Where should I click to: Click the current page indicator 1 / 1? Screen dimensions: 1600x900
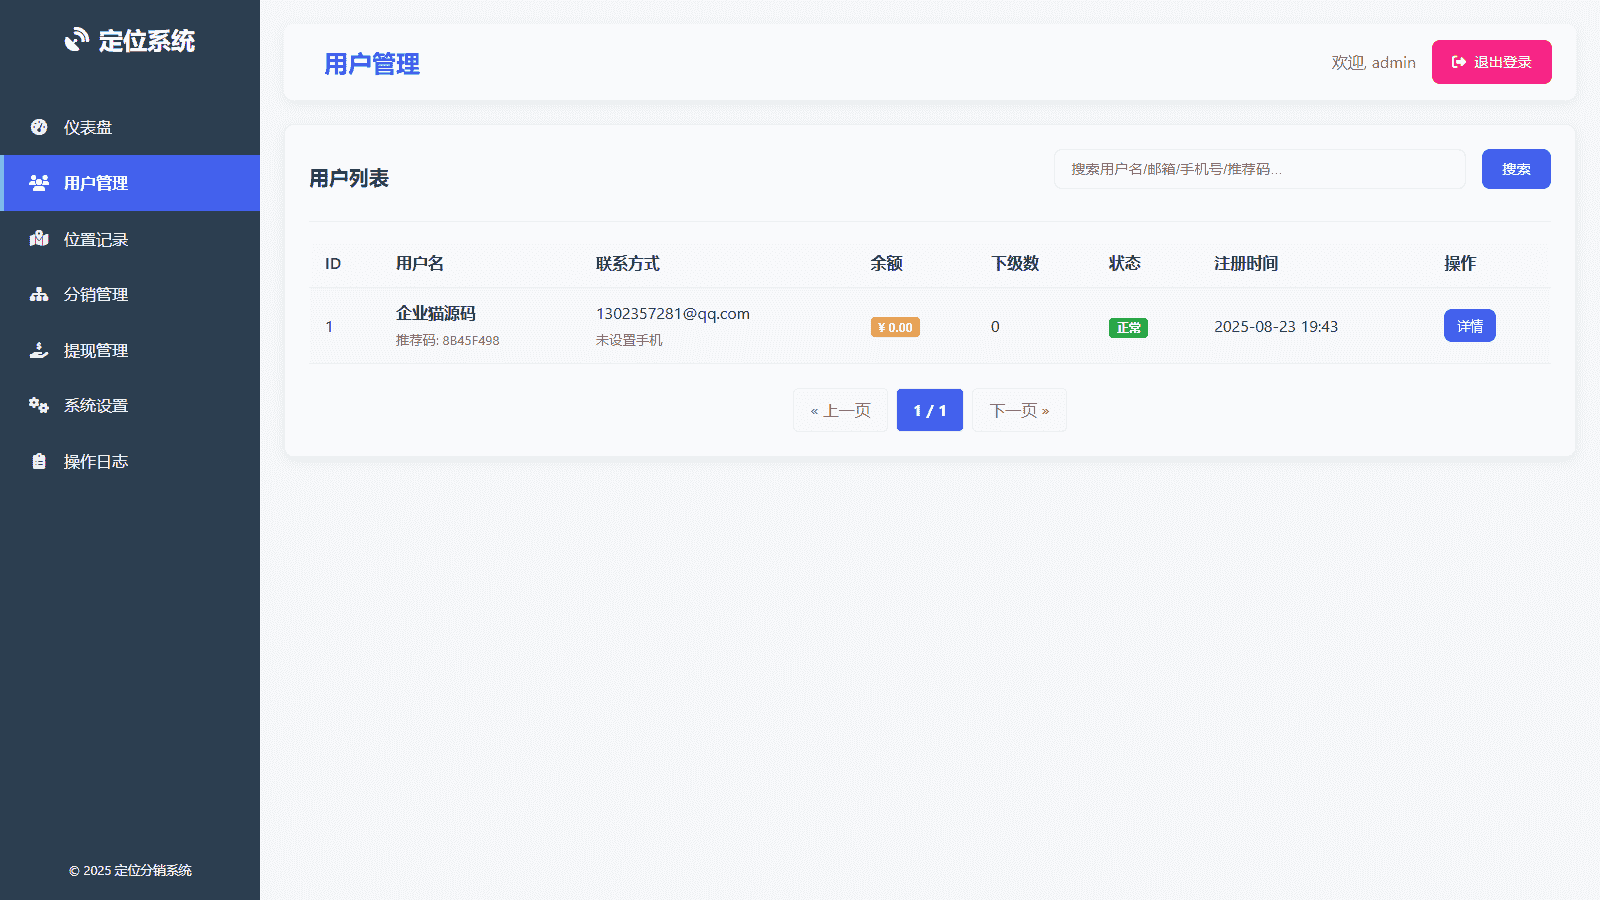point(929,410)
